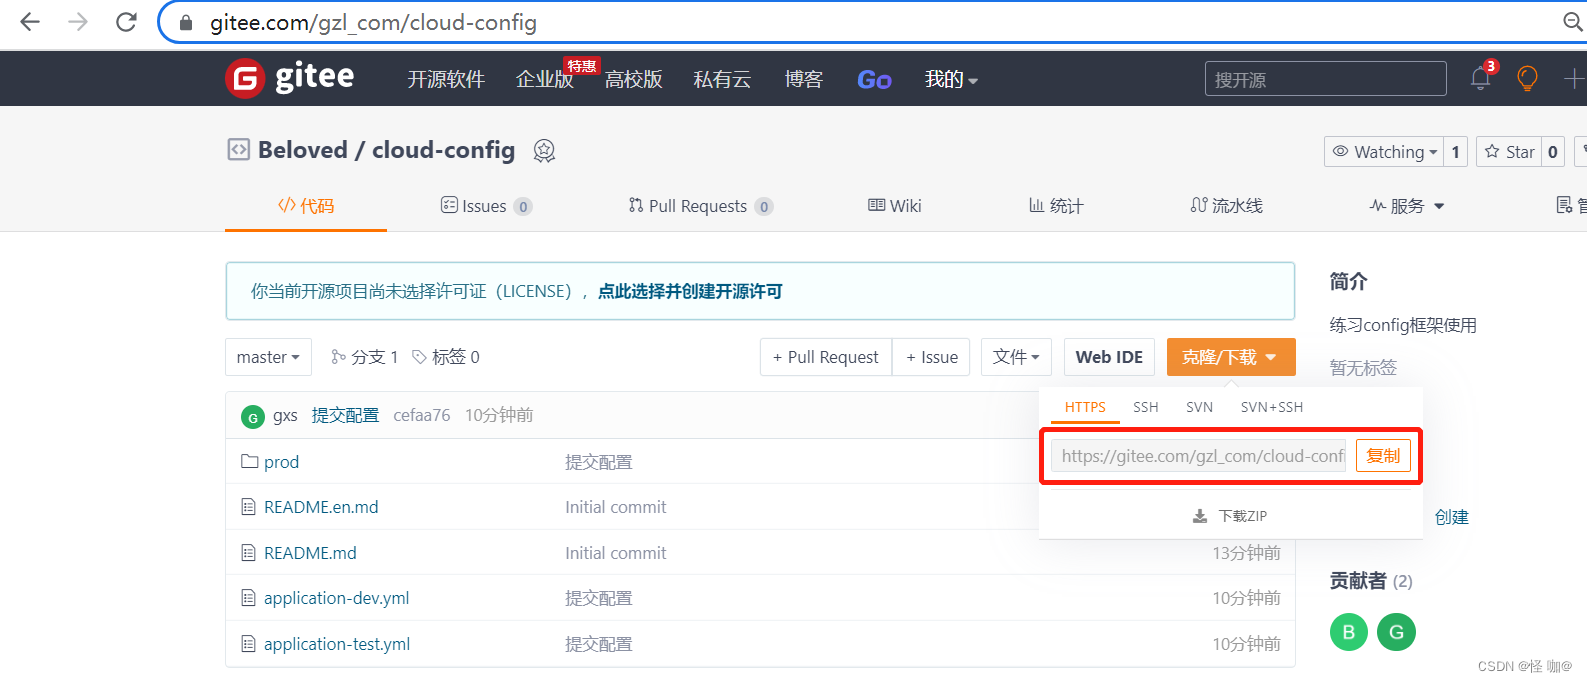Open contributor avatar B

point(1349,632)
